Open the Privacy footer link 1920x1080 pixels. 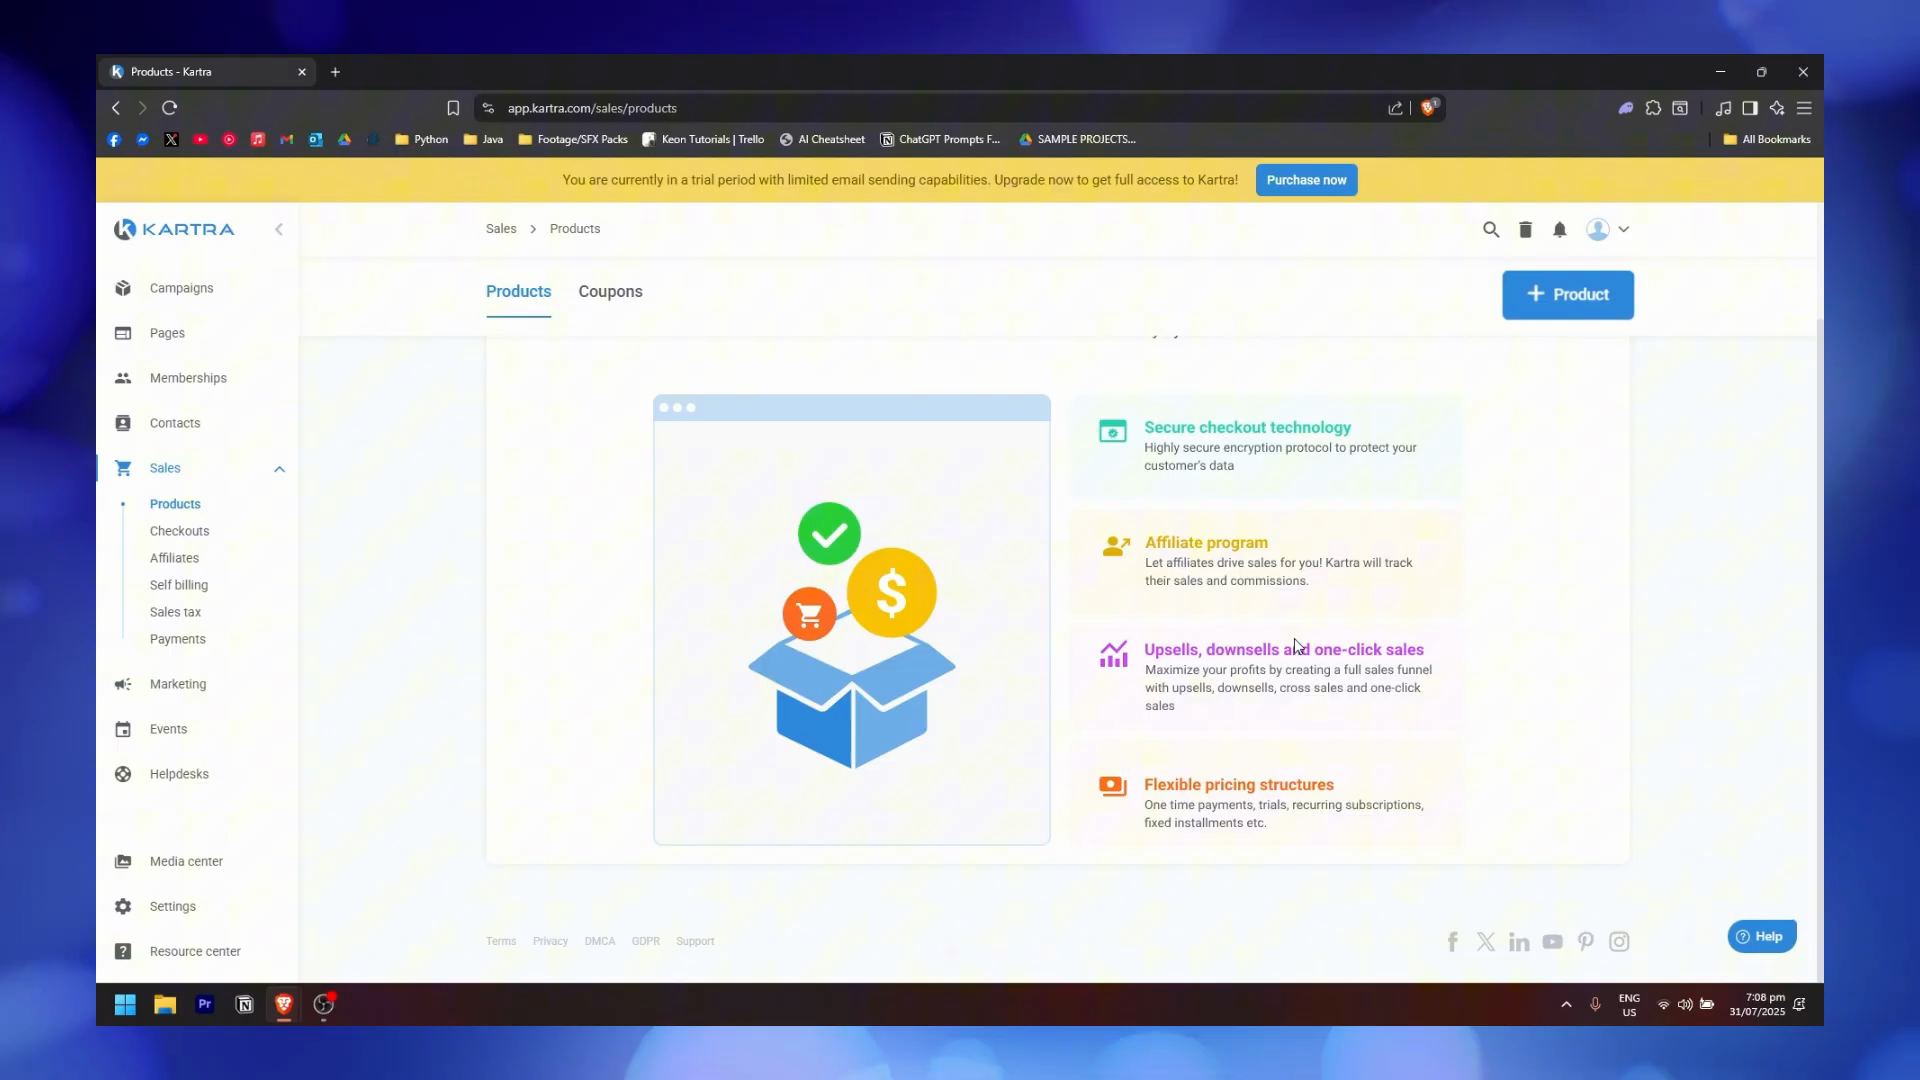pos(550,942)
